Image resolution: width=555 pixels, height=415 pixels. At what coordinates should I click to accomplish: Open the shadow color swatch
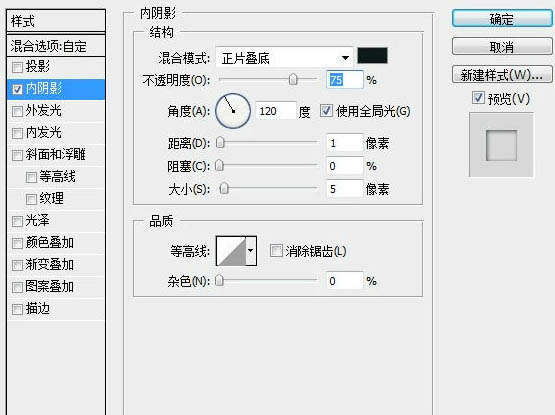click(x=372, y=56)
